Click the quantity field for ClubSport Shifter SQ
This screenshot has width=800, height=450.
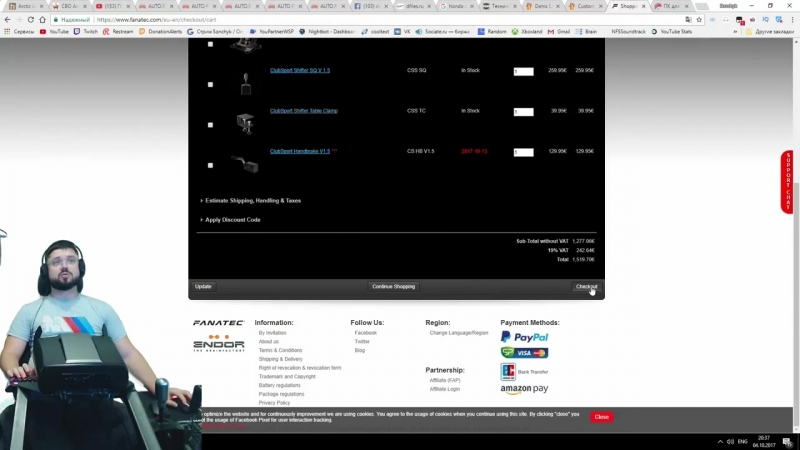point(523,71)
